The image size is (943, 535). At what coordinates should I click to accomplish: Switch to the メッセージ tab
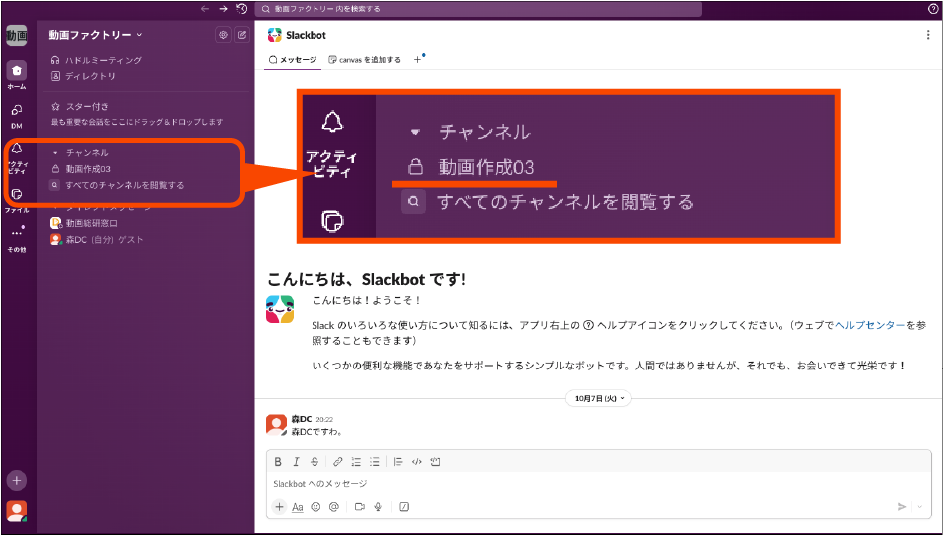click(x=293, y=60)
